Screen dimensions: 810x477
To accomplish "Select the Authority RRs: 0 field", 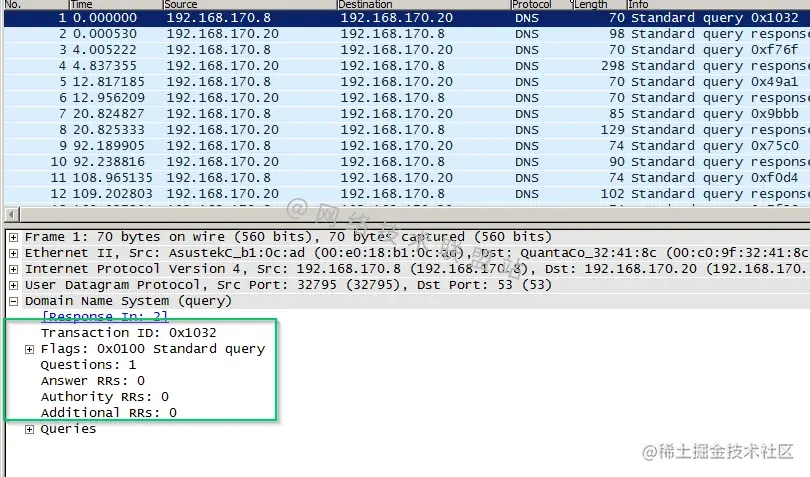I will pos(105,397).
